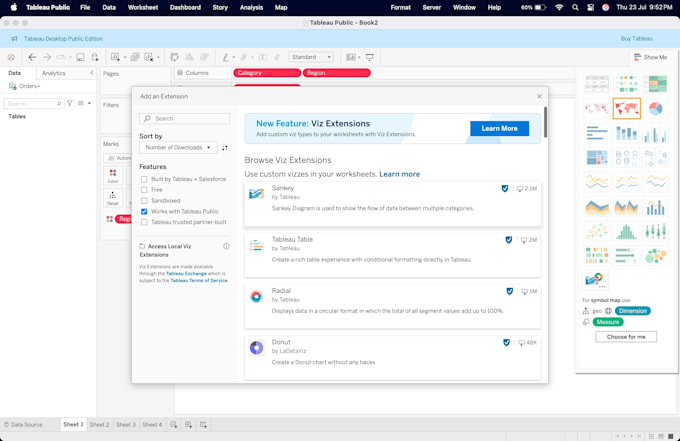This screenshot has height=441, width=680.
Task: Uncheck Works with Tableau Public filter
Action: pos(144,212)
